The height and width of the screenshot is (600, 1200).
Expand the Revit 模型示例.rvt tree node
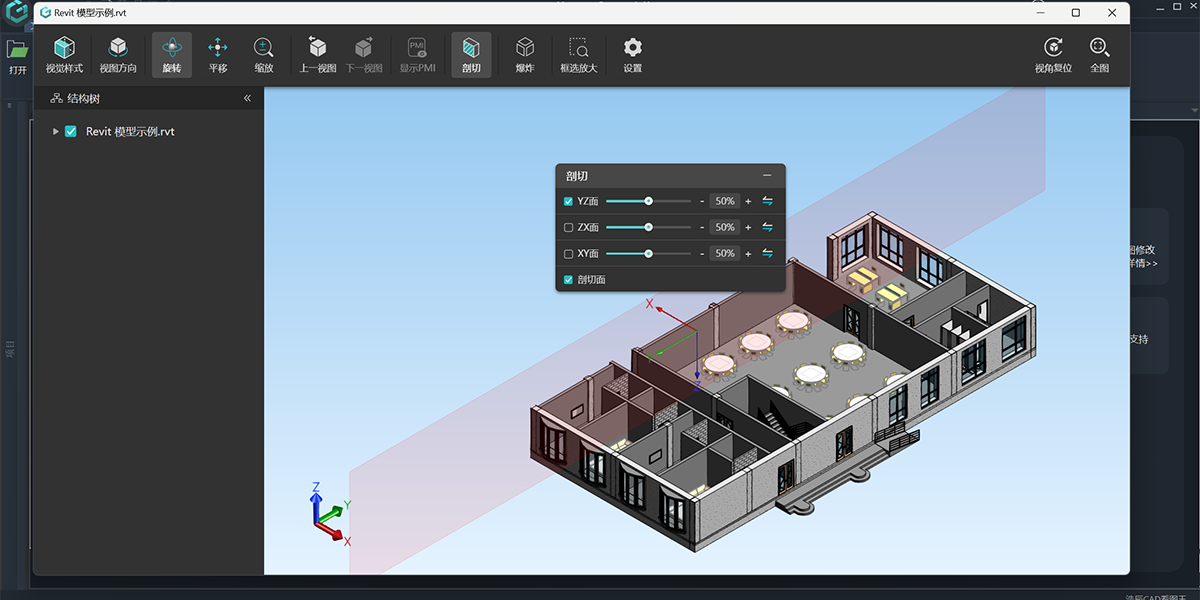56,131
